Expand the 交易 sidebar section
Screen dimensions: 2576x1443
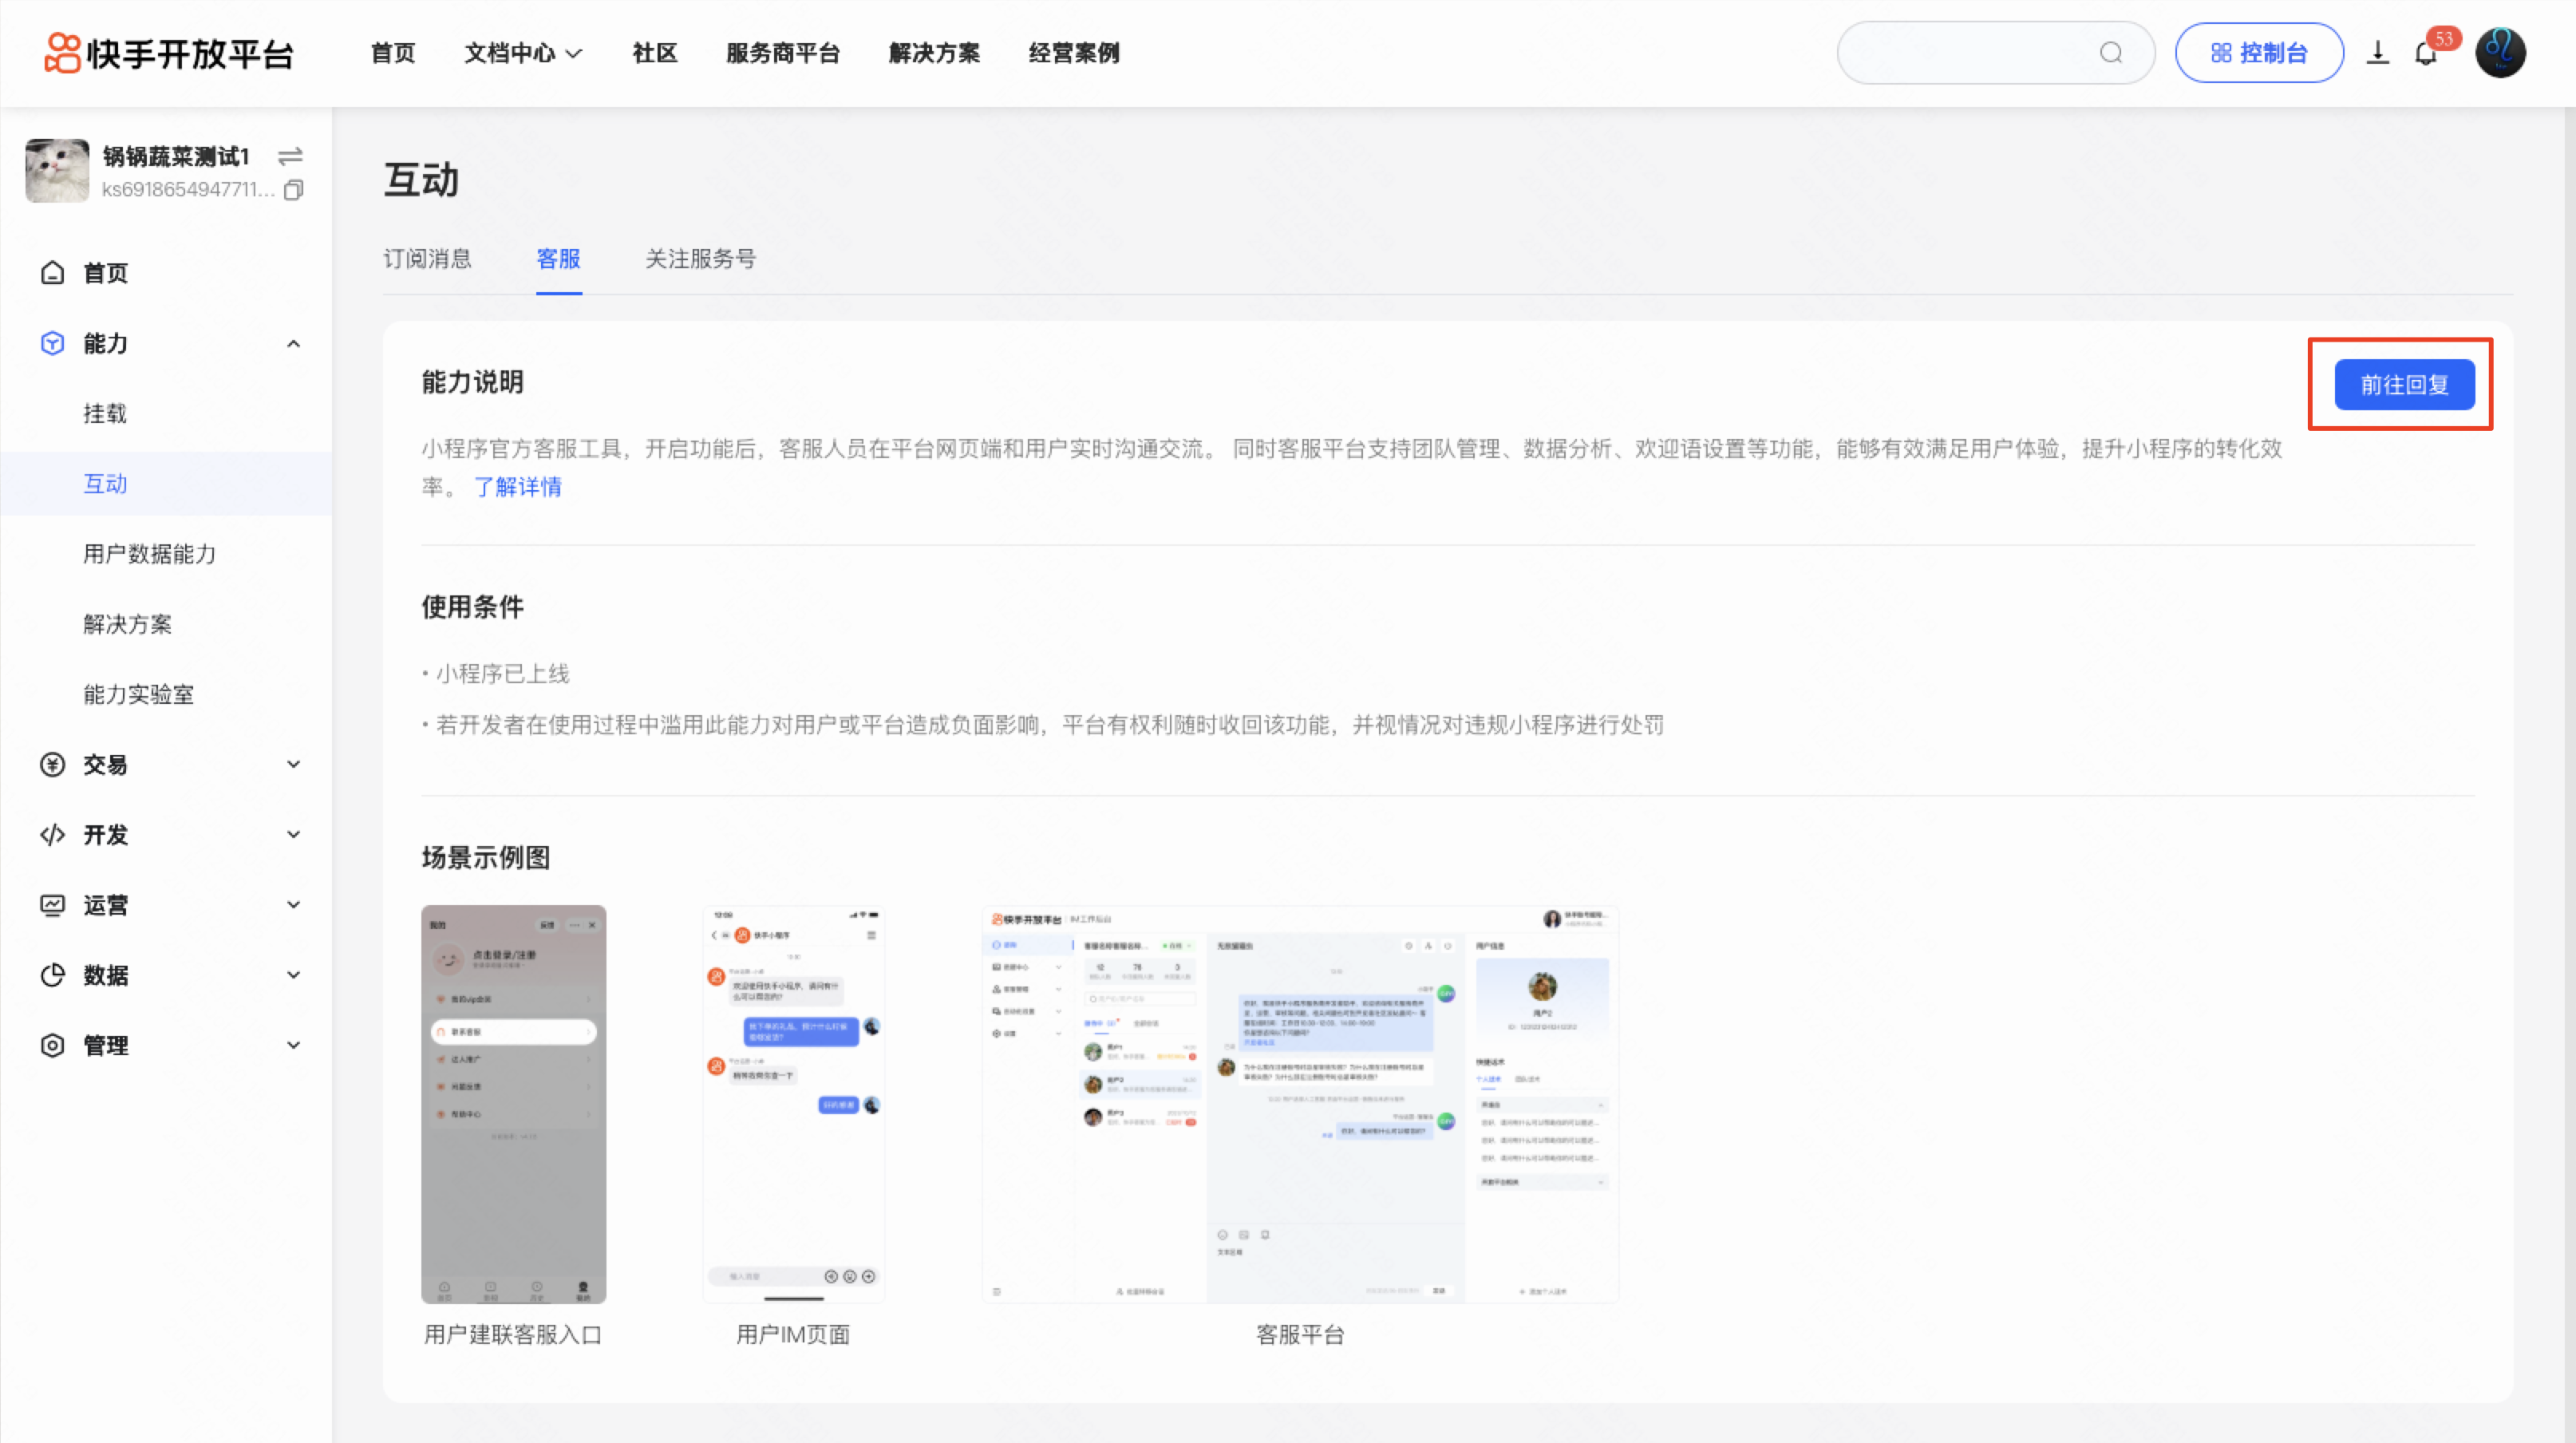[293, 765]
